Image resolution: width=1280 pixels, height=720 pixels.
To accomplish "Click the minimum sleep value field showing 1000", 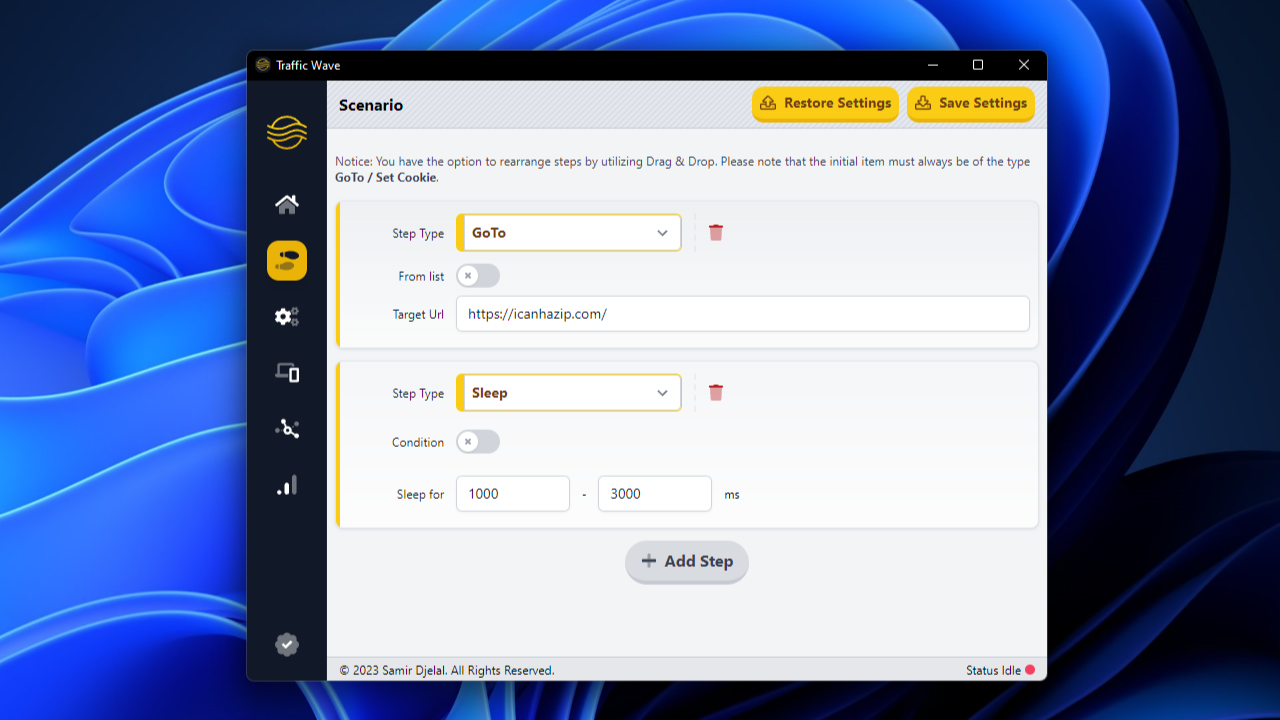I will pos(512,493).
